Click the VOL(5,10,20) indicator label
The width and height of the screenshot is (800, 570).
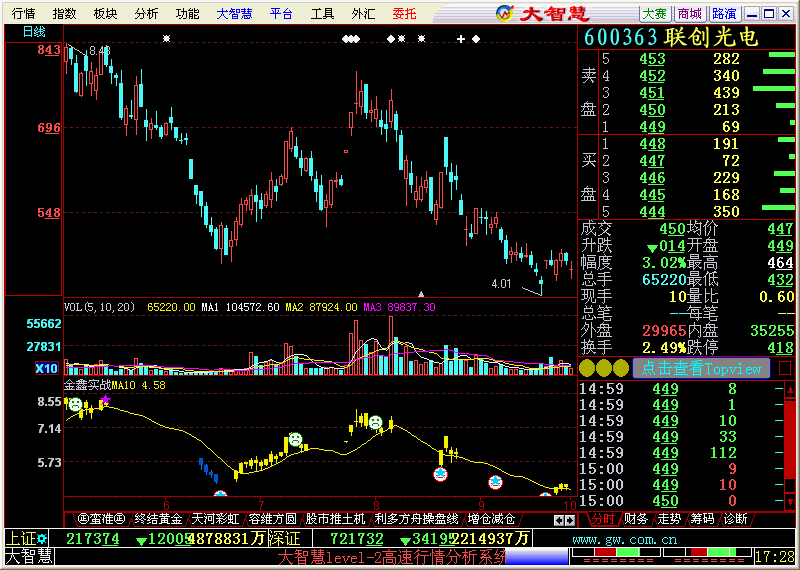tap(99, 307)
